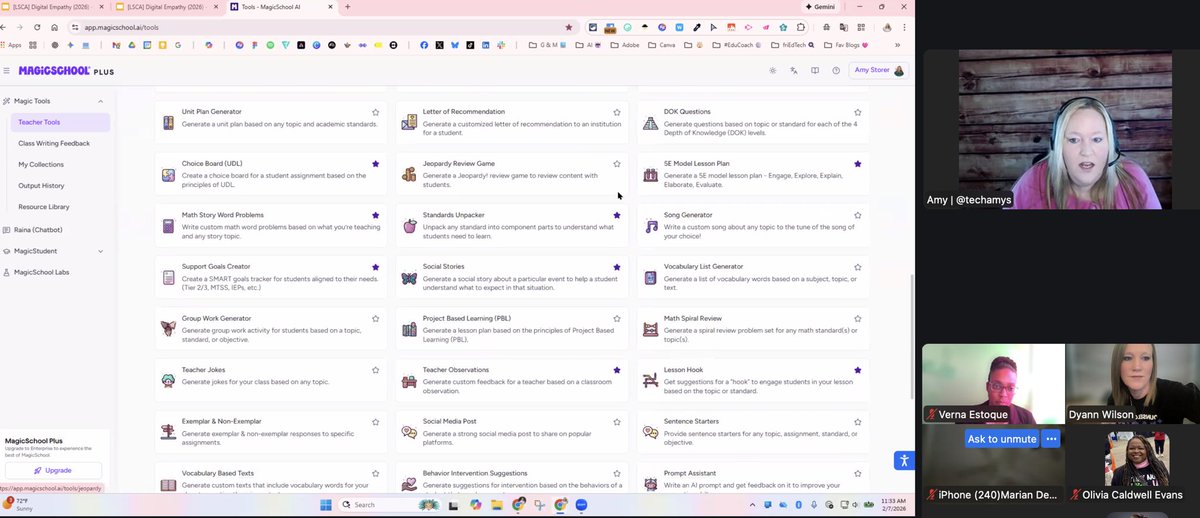The height and width of the screenshot is (518, 1200).
Task: Click the Song Generator music note icon
Action: pos(651,227)
